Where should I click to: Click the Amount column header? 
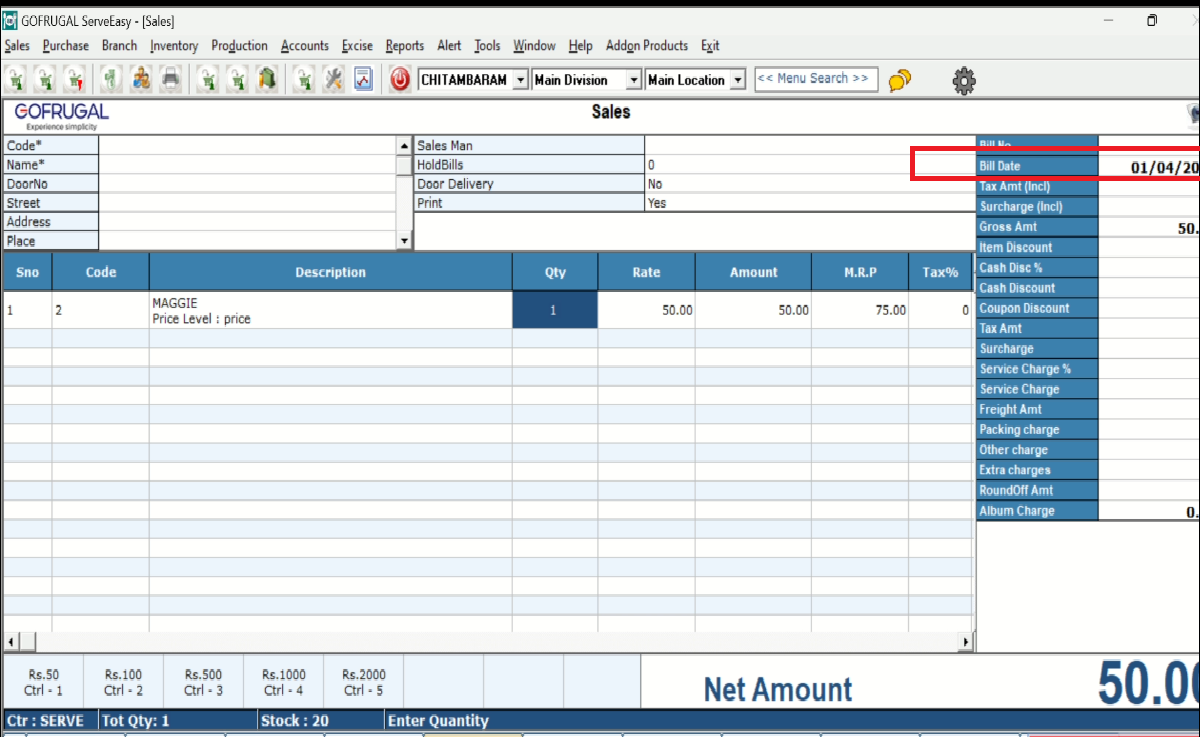[x=753, y=272]
